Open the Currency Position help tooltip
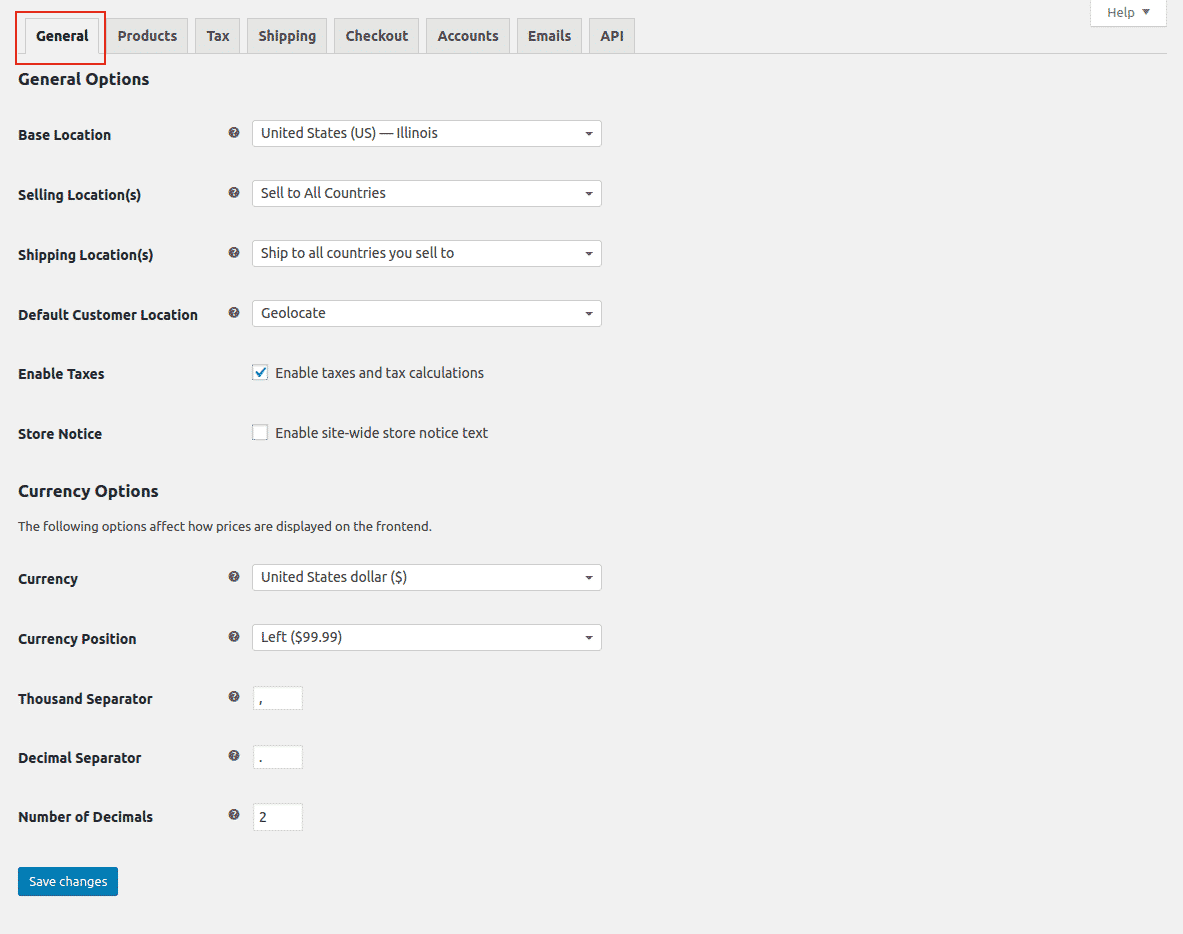1183x934 pixels. [x=234, y=636]
